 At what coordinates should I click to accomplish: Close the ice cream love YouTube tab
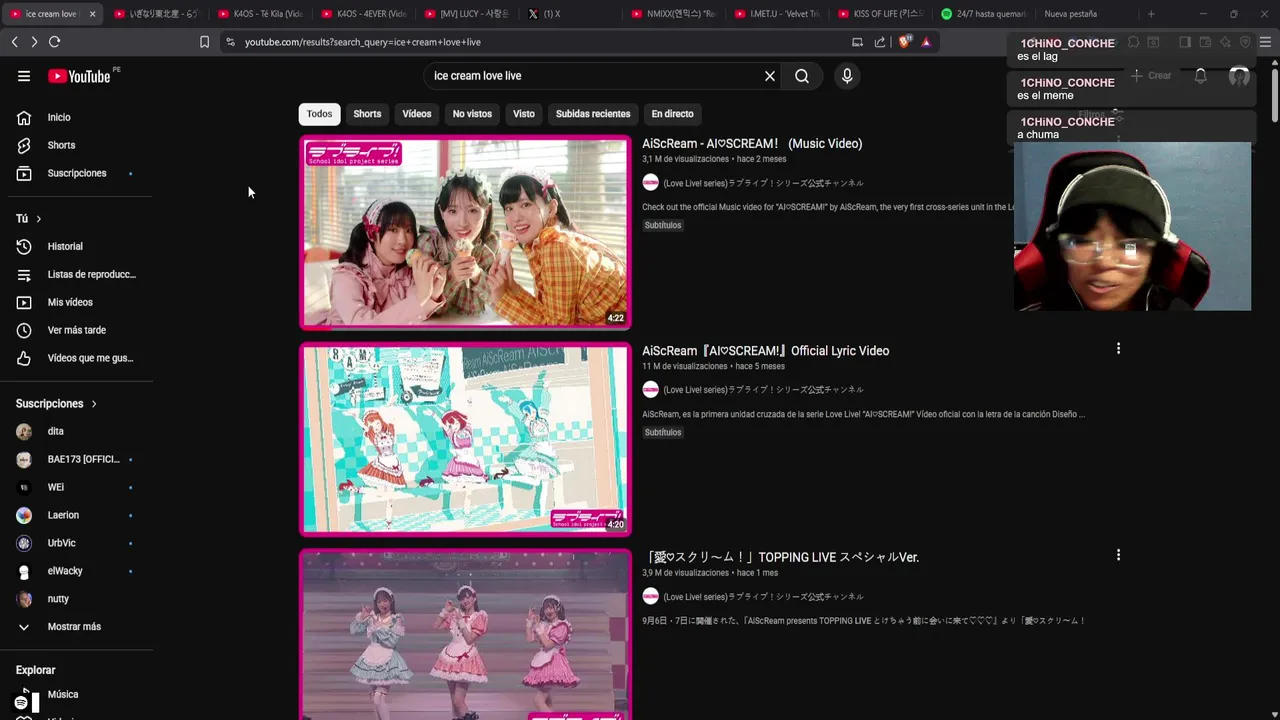[x=92, y=14]
